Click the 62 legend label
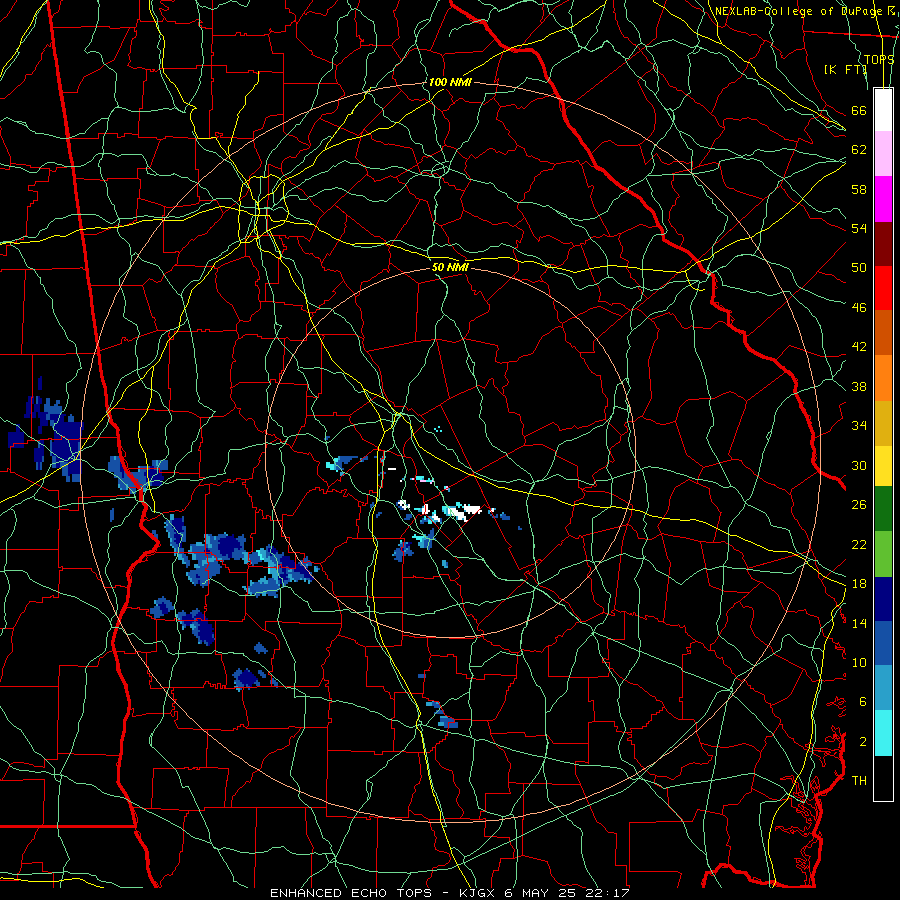 pos(859,150)
